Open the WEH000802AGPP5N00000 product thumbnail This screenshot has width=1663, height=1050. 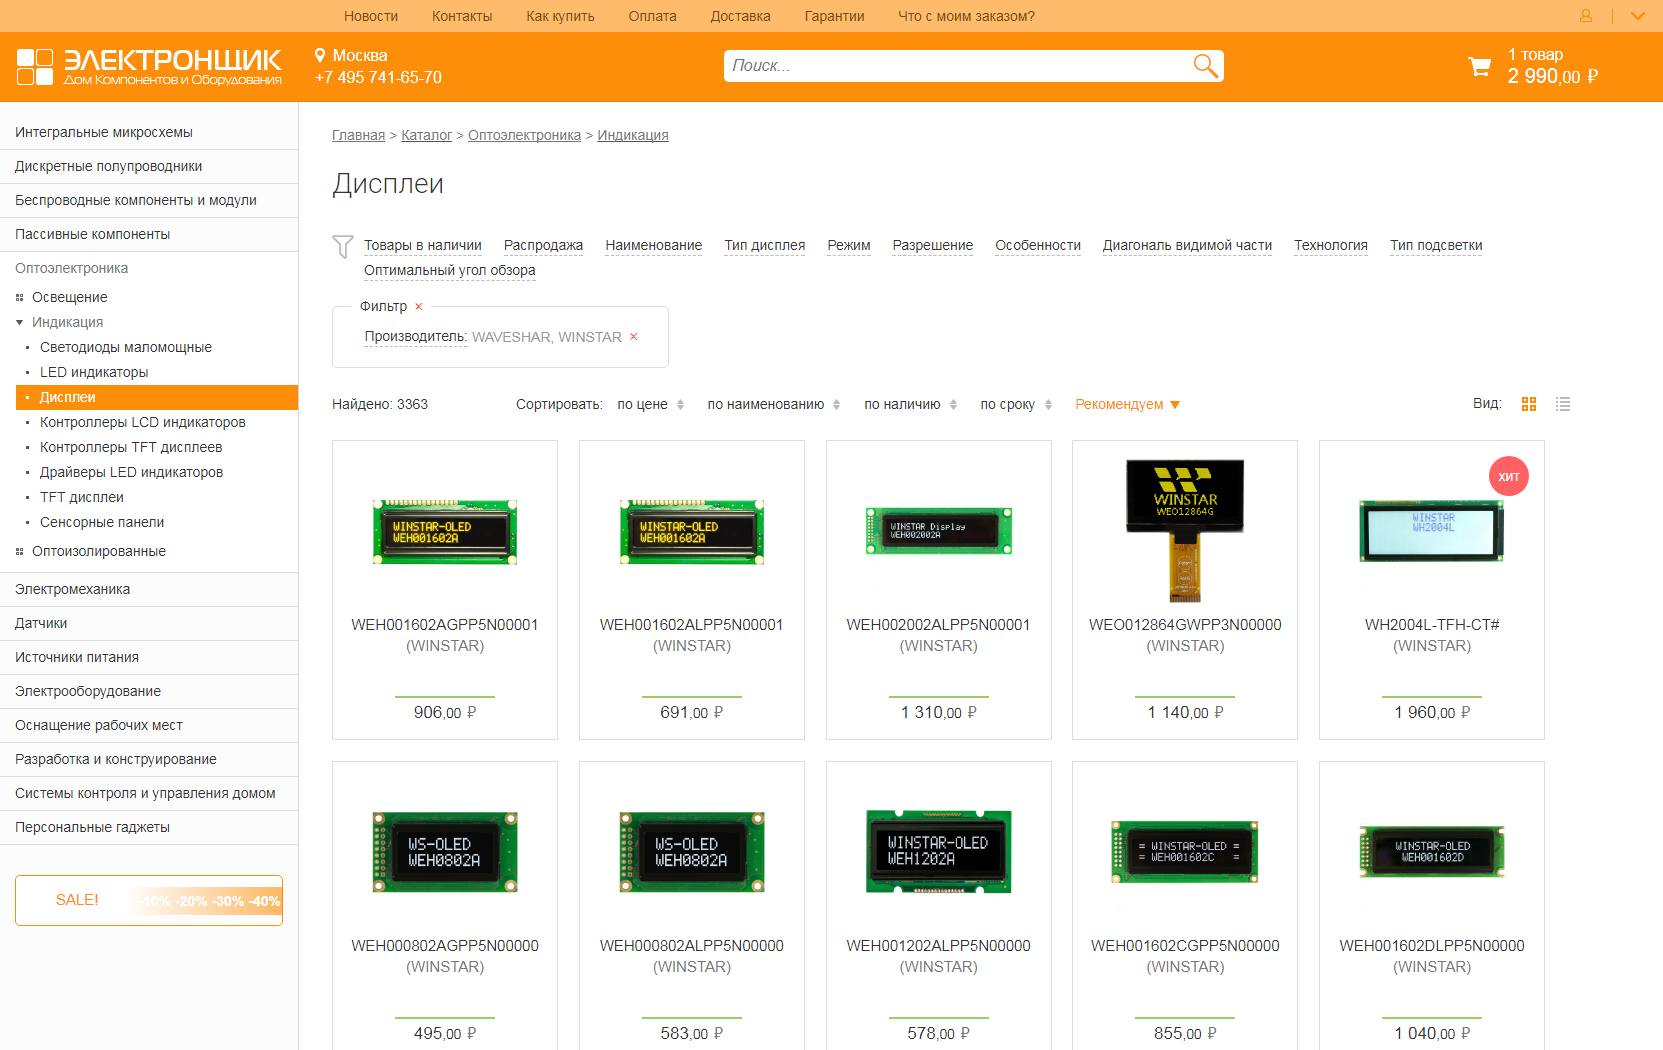tap(445, 852)
